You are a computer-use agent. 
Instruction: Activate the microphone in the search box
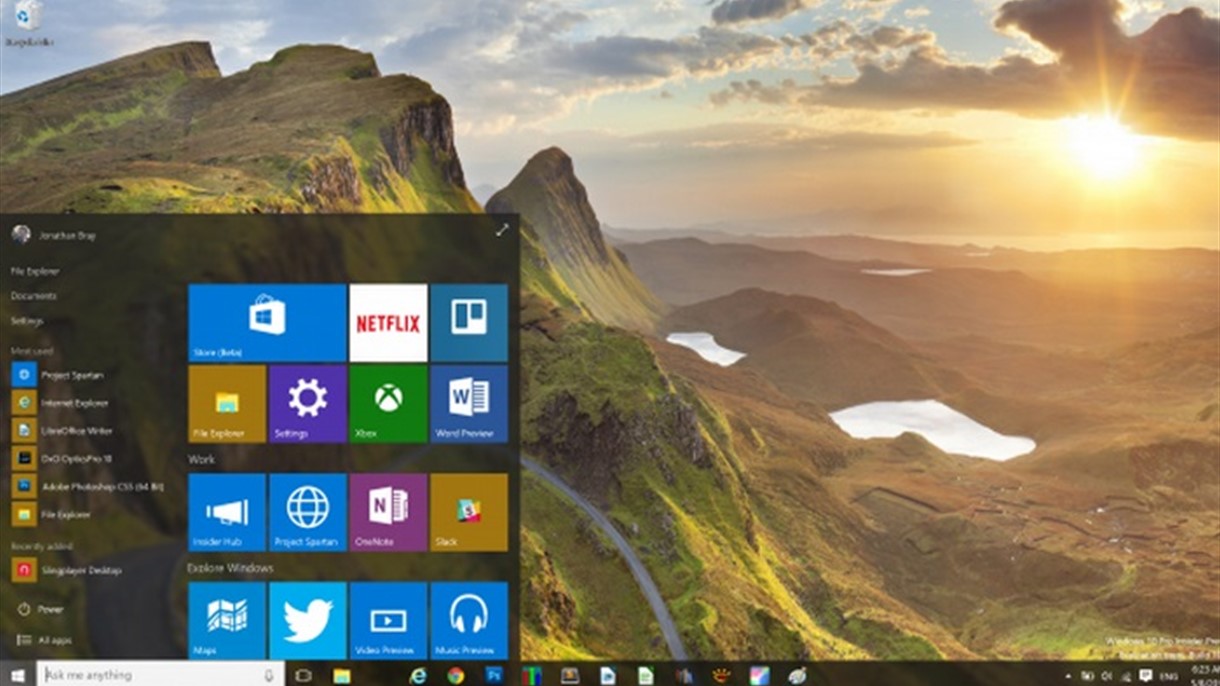coord(269,674)
